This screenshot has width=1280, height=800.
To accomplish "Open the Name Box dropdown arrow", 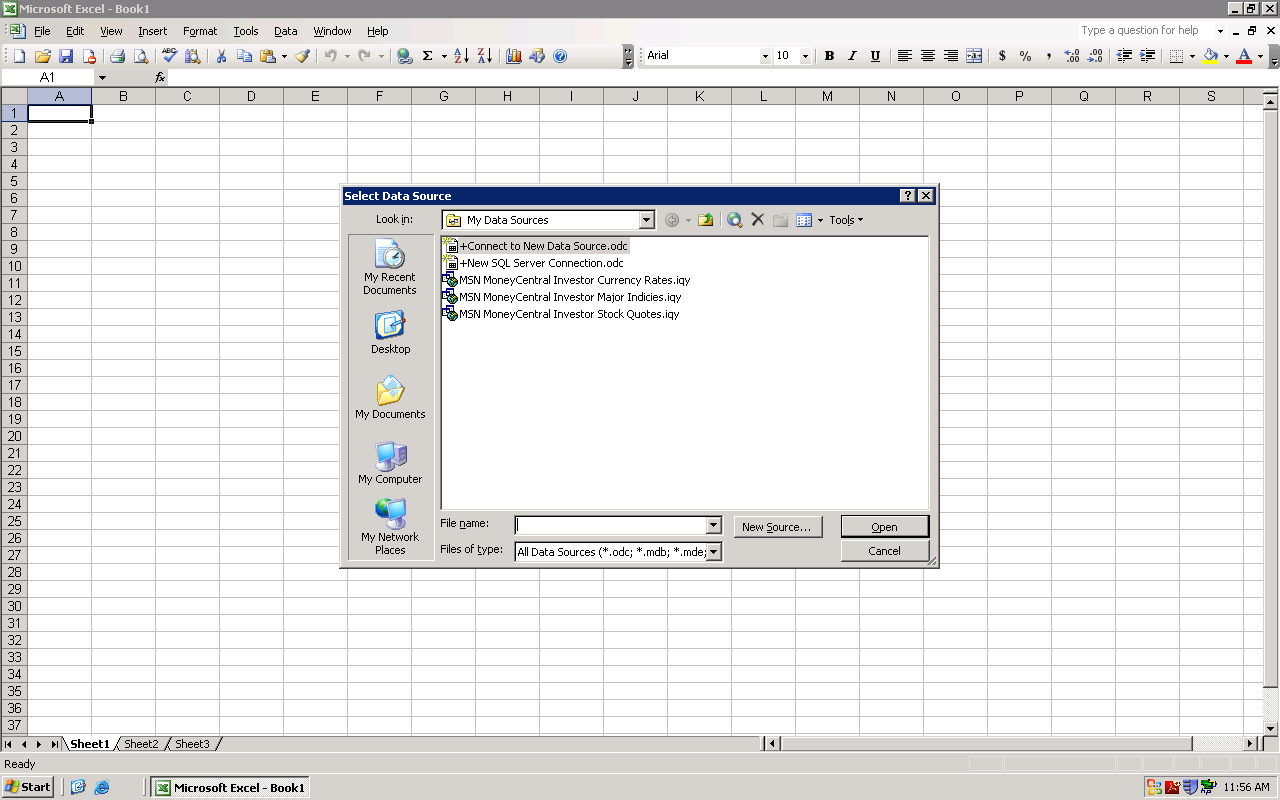I will click(x=101, y=77).
